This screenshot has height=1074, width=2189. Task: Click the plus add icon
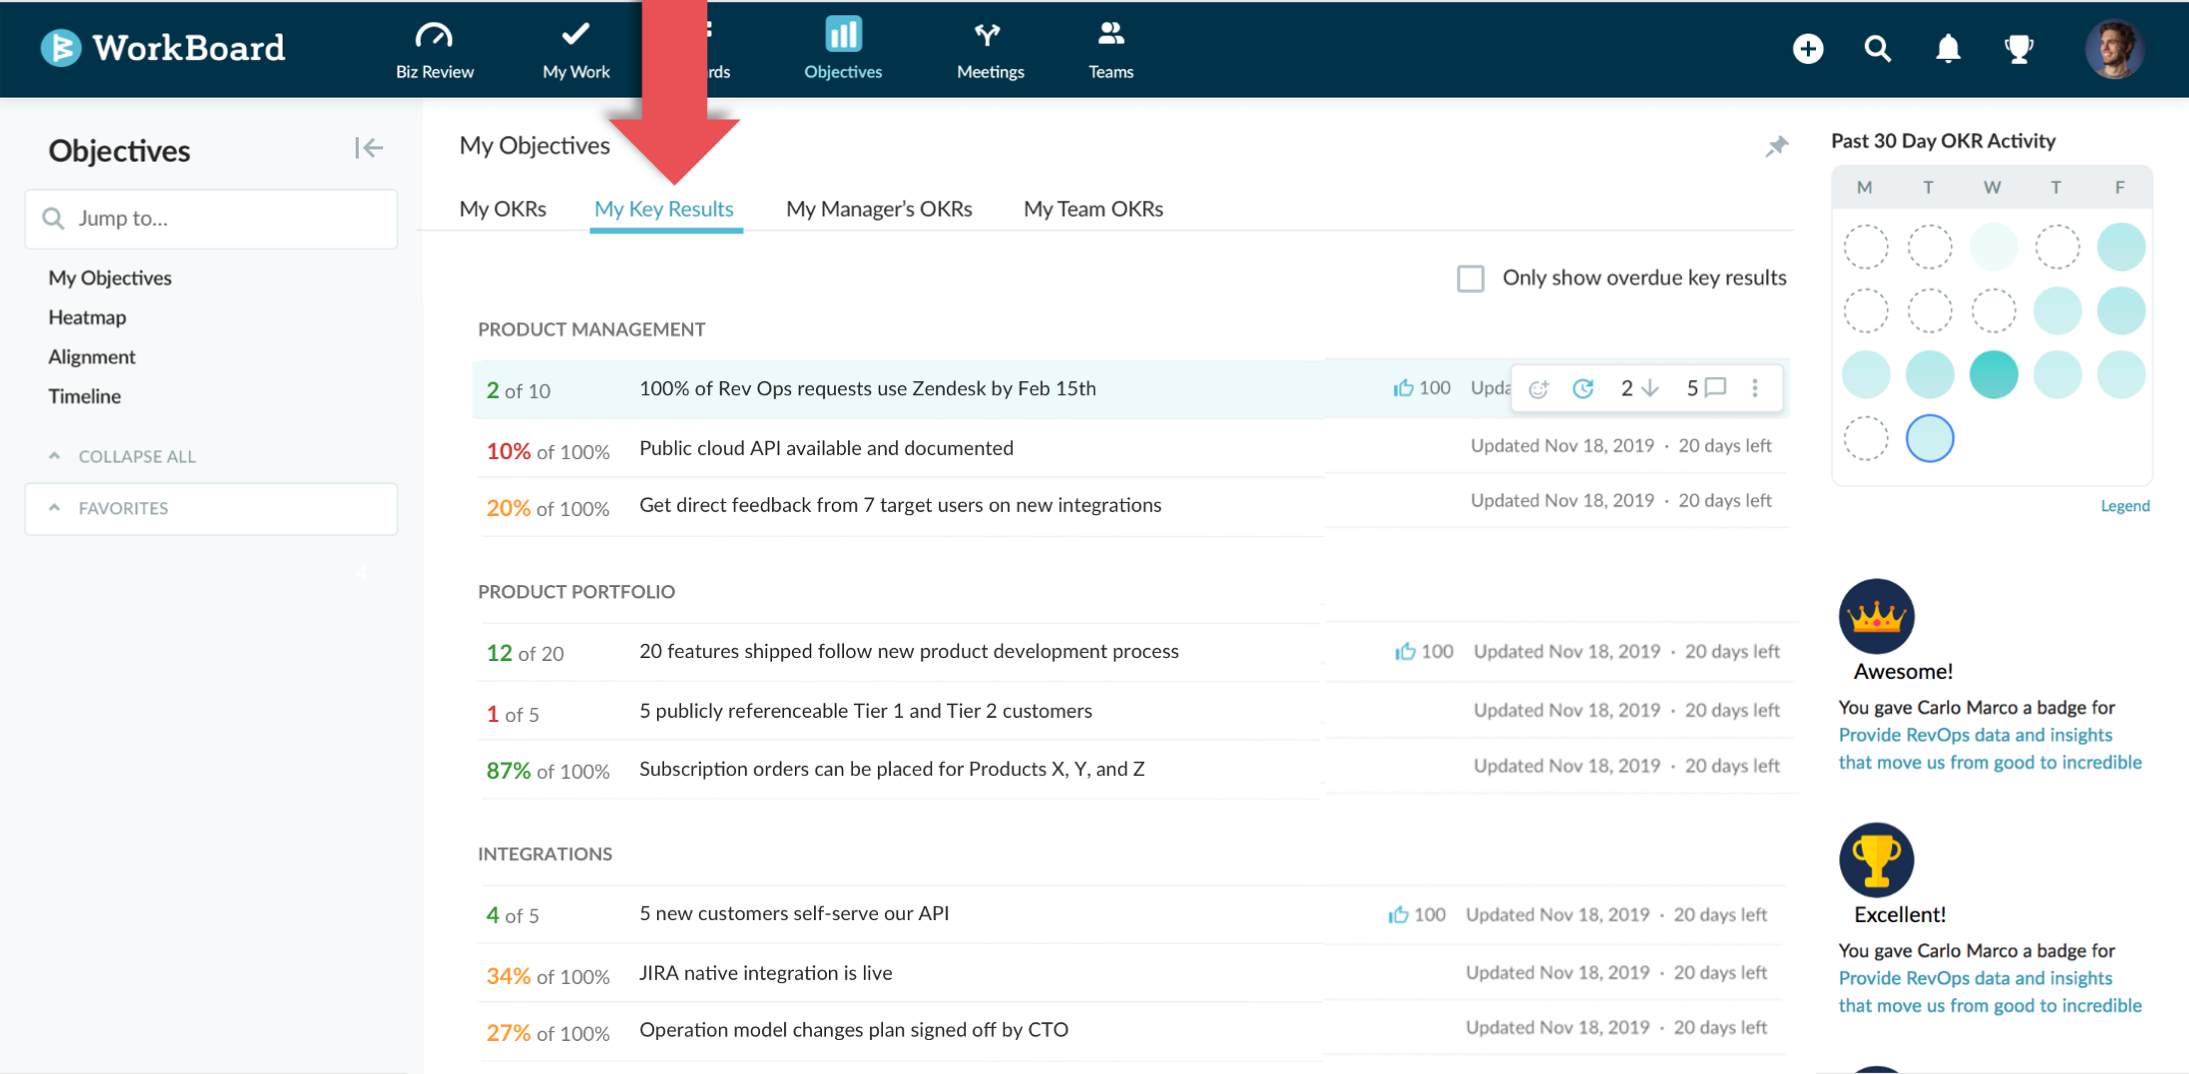point(1807,48)
